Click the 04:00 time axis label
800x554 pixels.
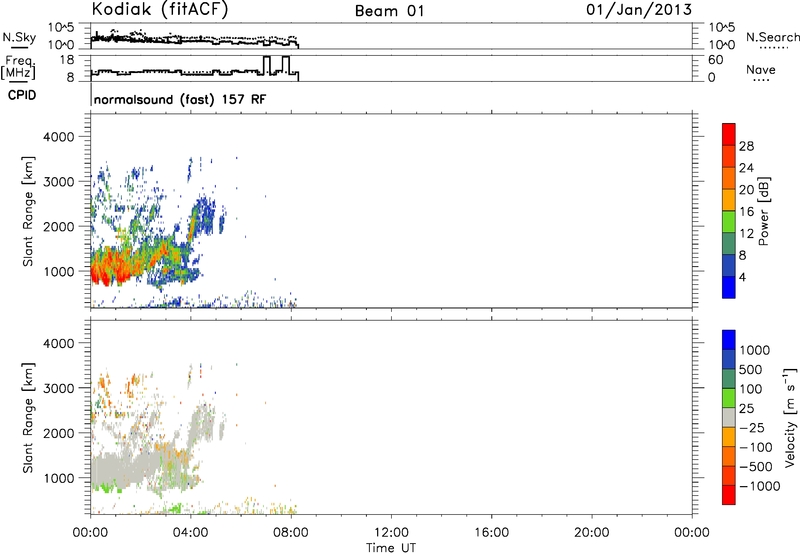click(x=190, y=532)
